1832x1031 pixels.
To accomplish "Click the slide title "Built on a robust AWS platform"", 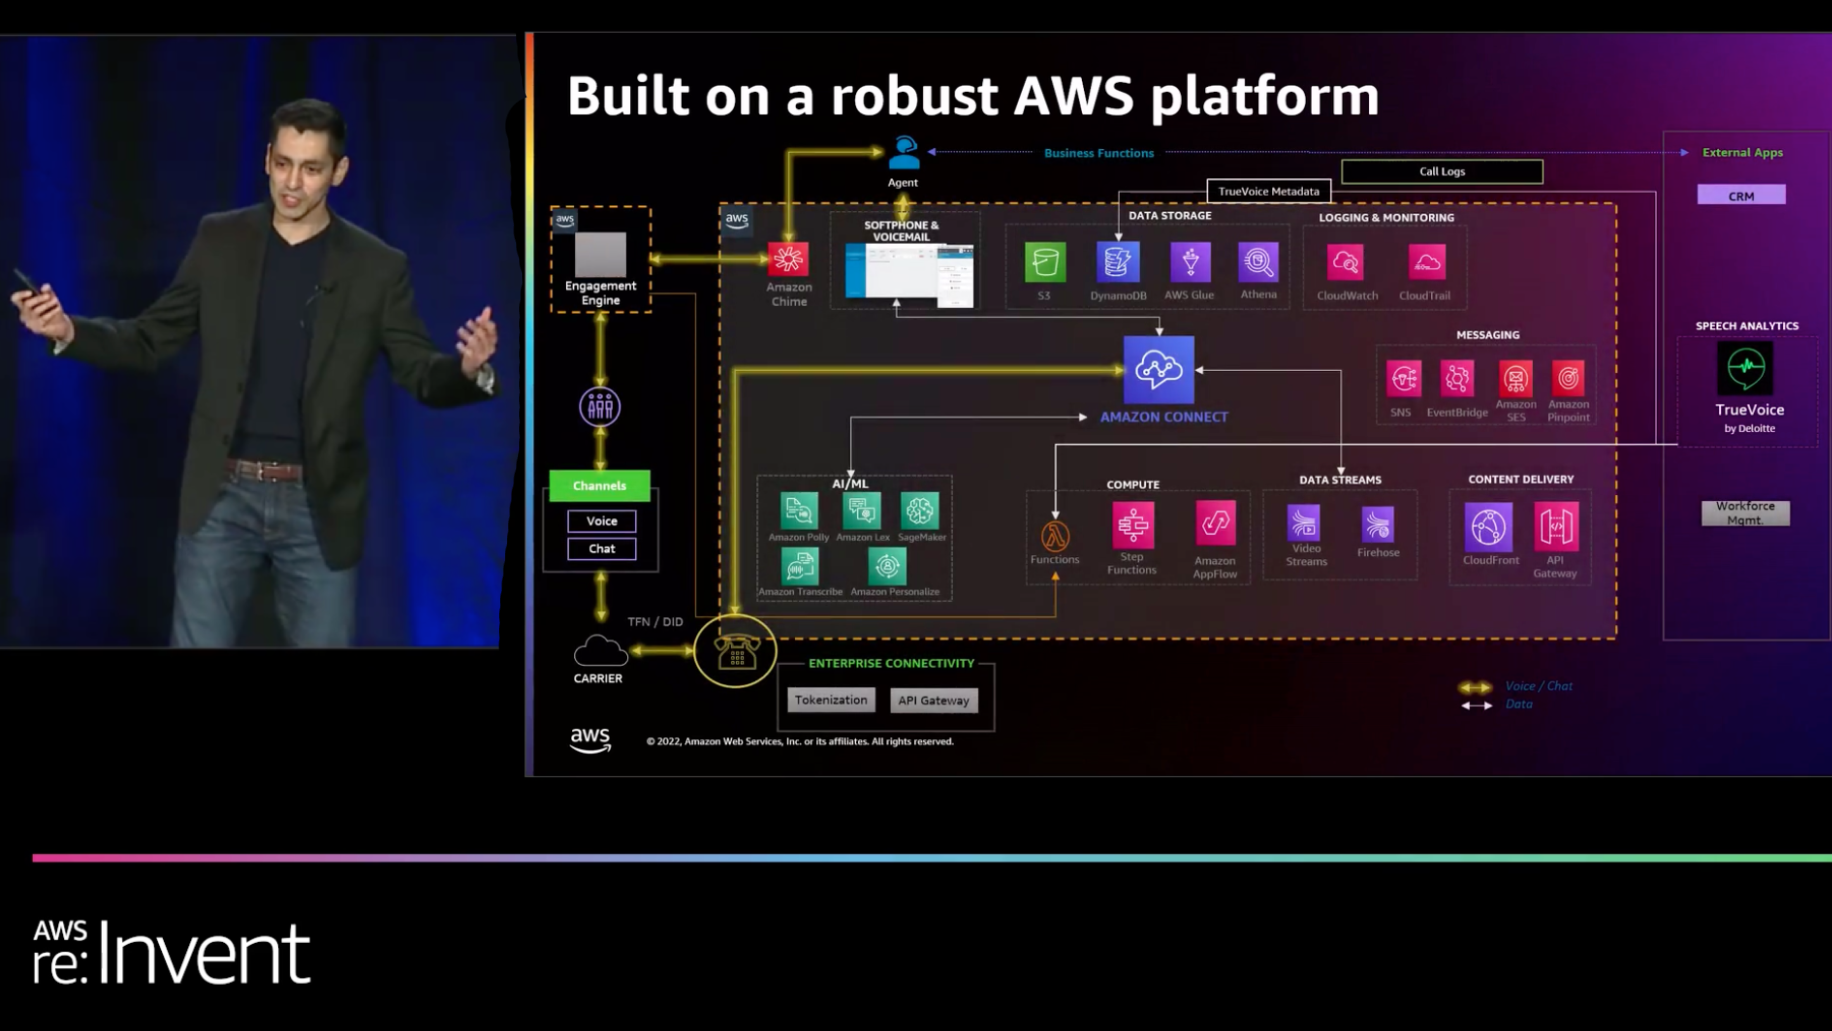I will coord(973,96).
